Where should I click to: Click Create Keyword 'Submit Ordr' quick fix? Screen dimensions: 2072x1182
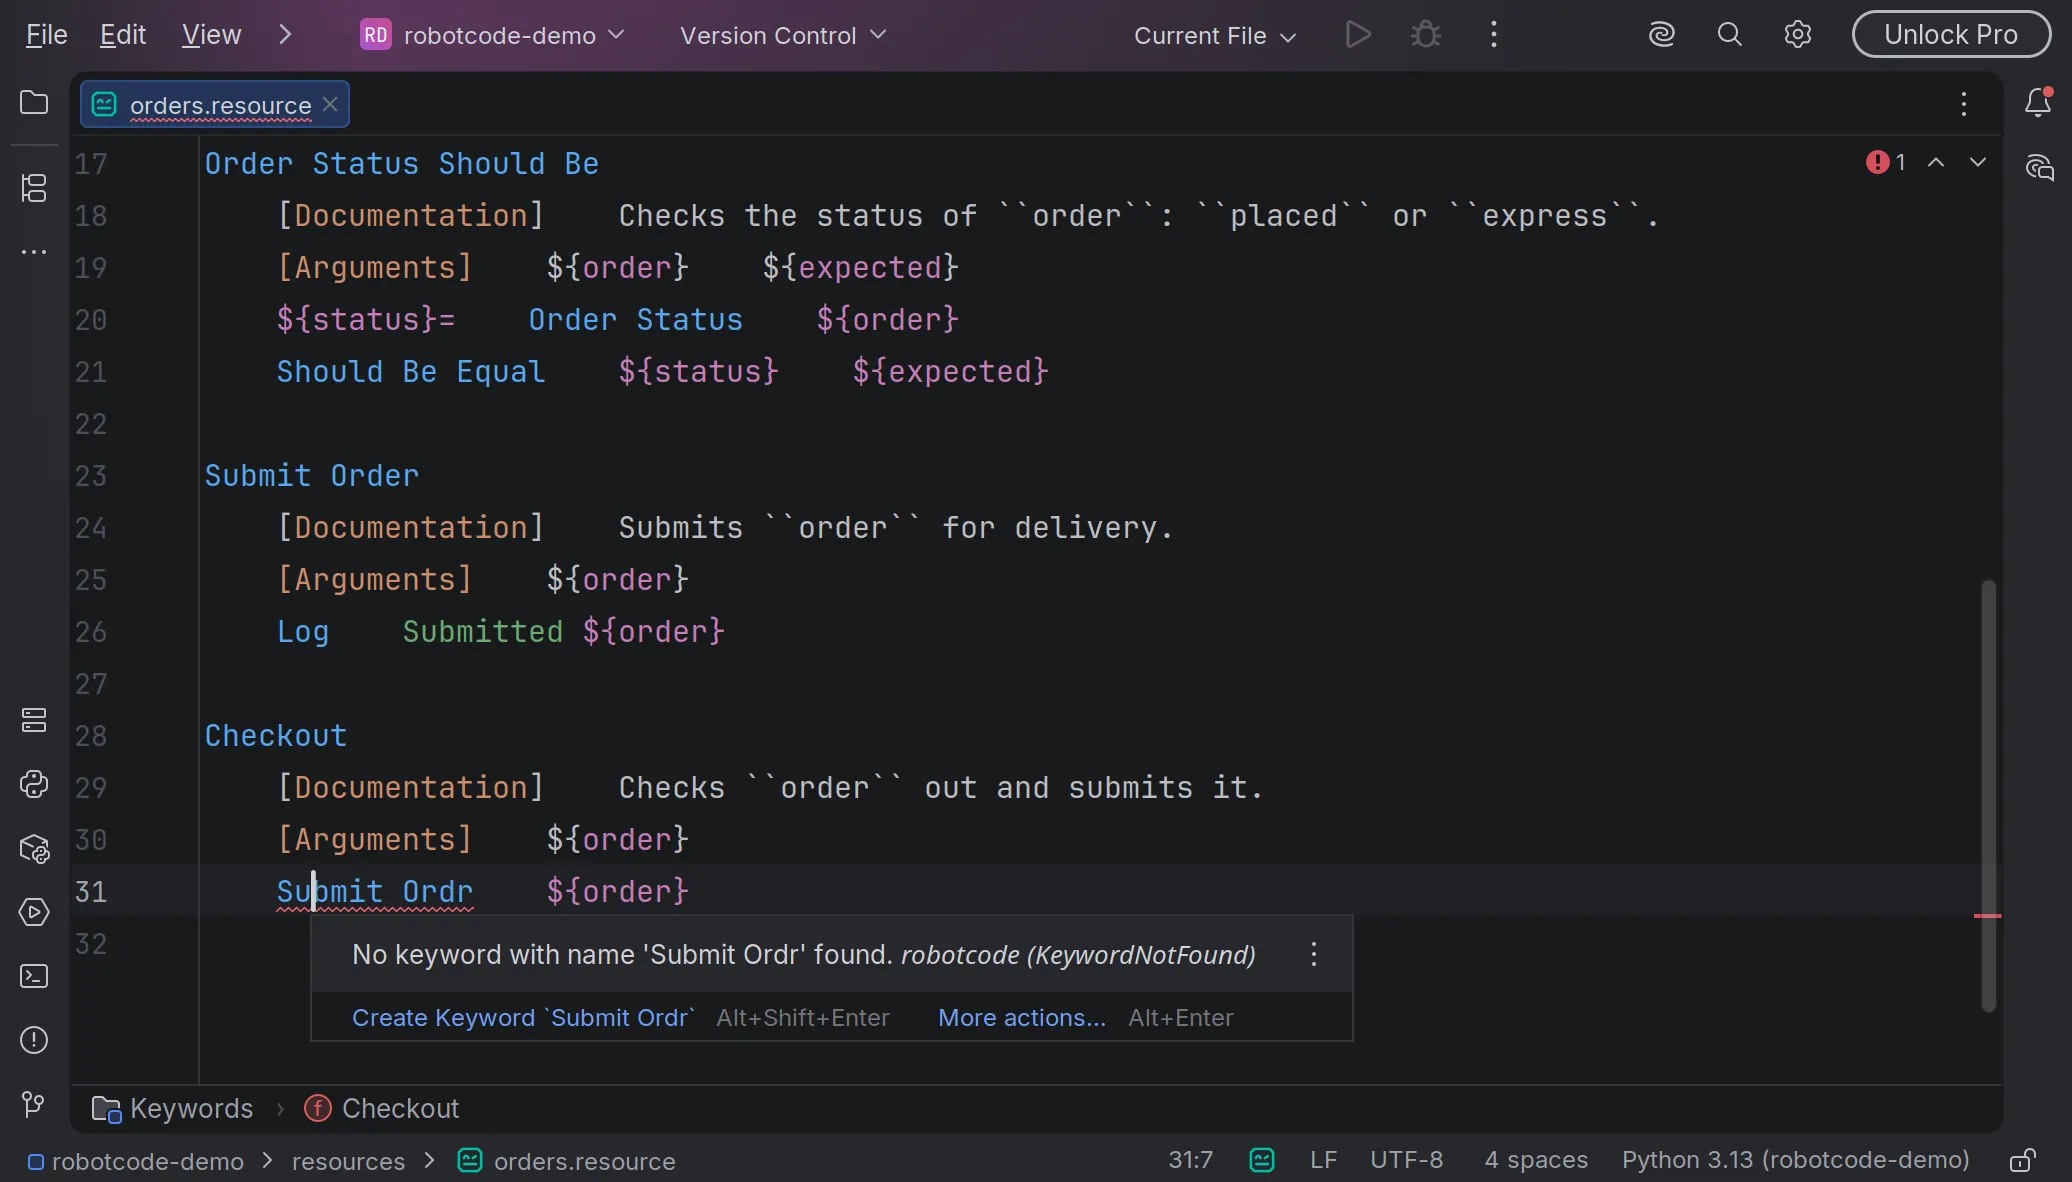(x=523, y=1017)
